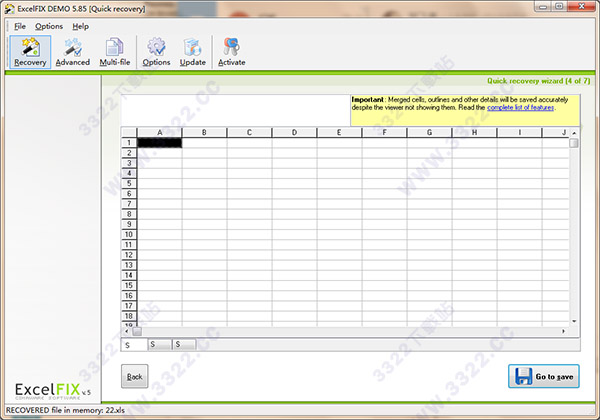Image resolution: width=600 pixels, height=420 pixels.
Task: Select row 5 header
Action: pos(129,184)
